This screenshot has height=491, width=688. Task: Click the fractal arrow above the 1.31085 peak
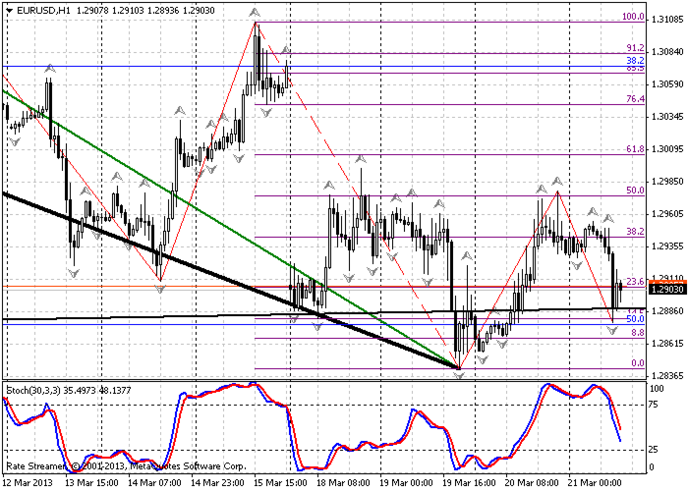point(256,14)
